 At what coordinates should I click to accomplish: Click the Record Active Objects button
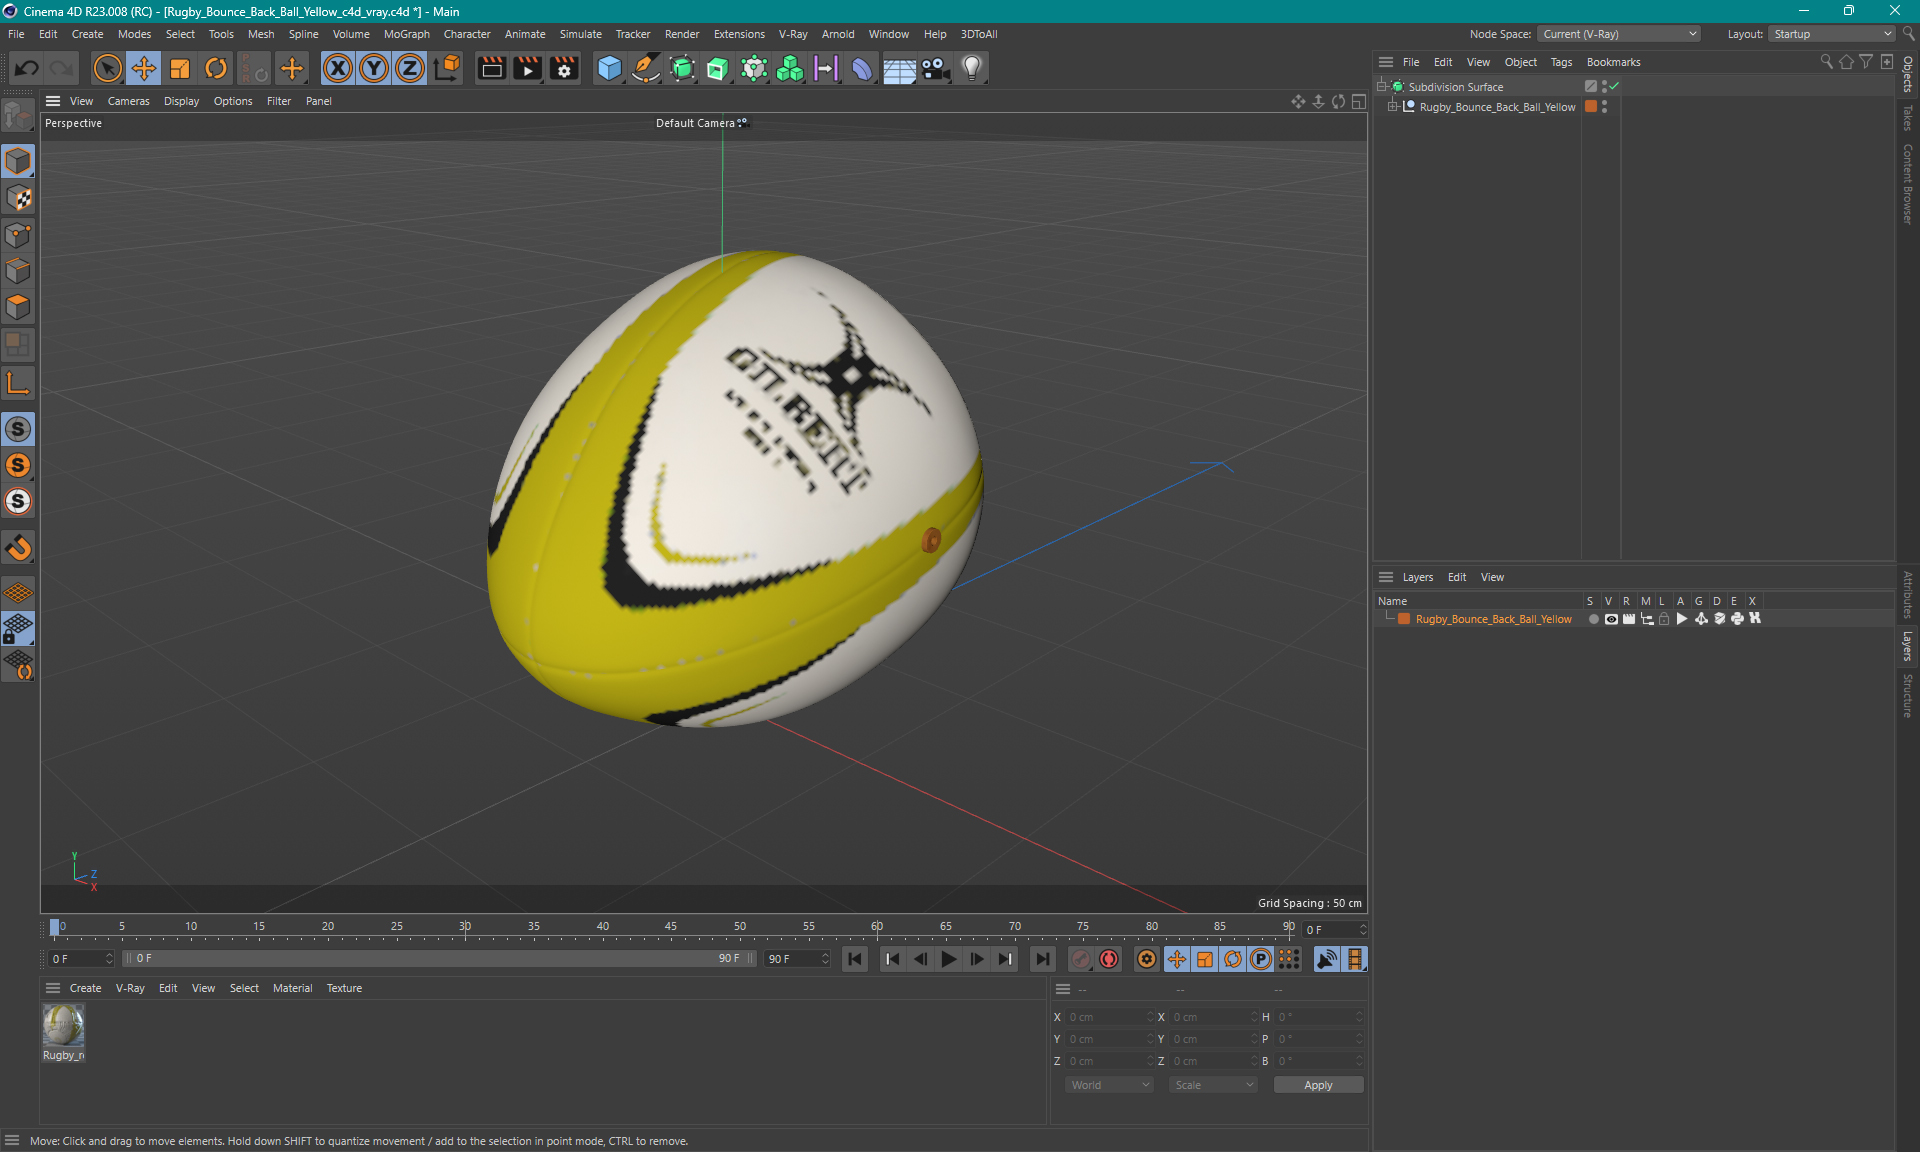click(1081, 959)
